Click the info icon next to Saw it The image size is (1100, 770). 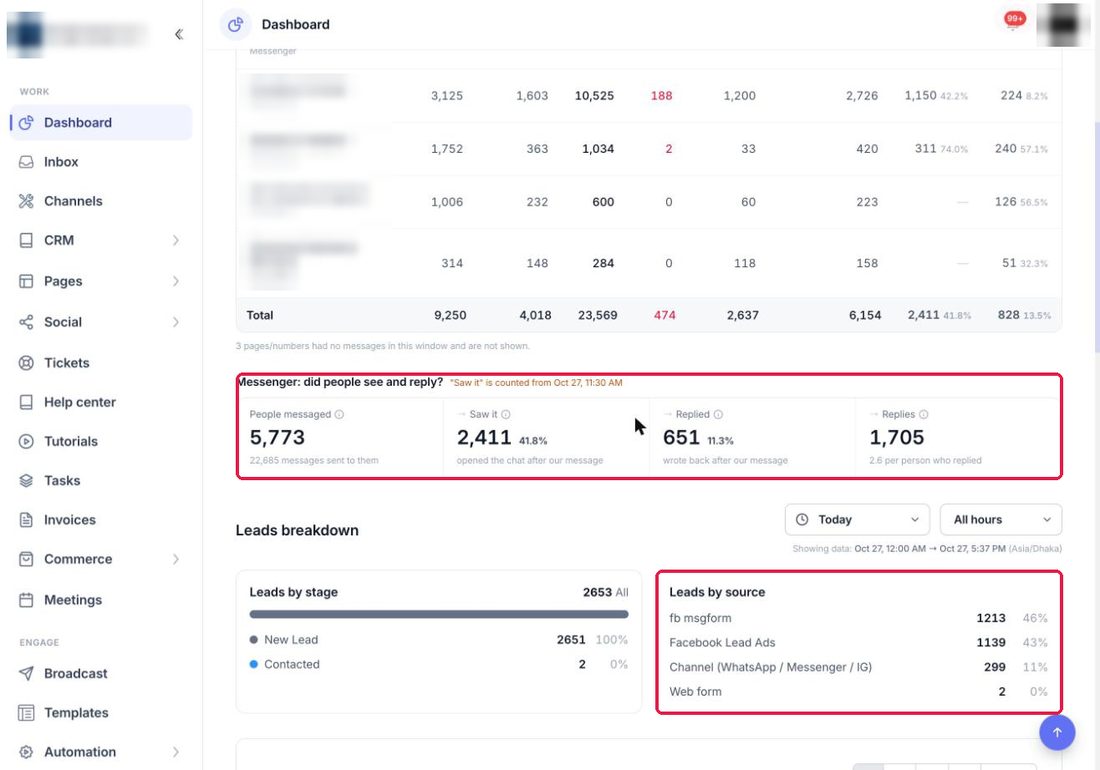click(506, 414)
